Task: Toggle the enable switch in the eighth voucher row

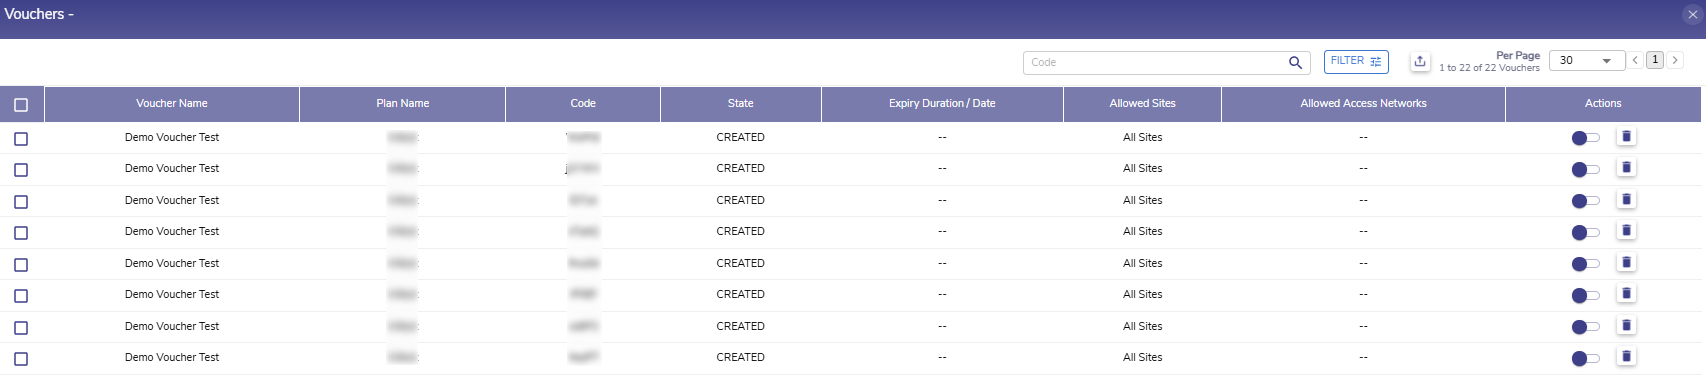Action: pos(1585,358)
